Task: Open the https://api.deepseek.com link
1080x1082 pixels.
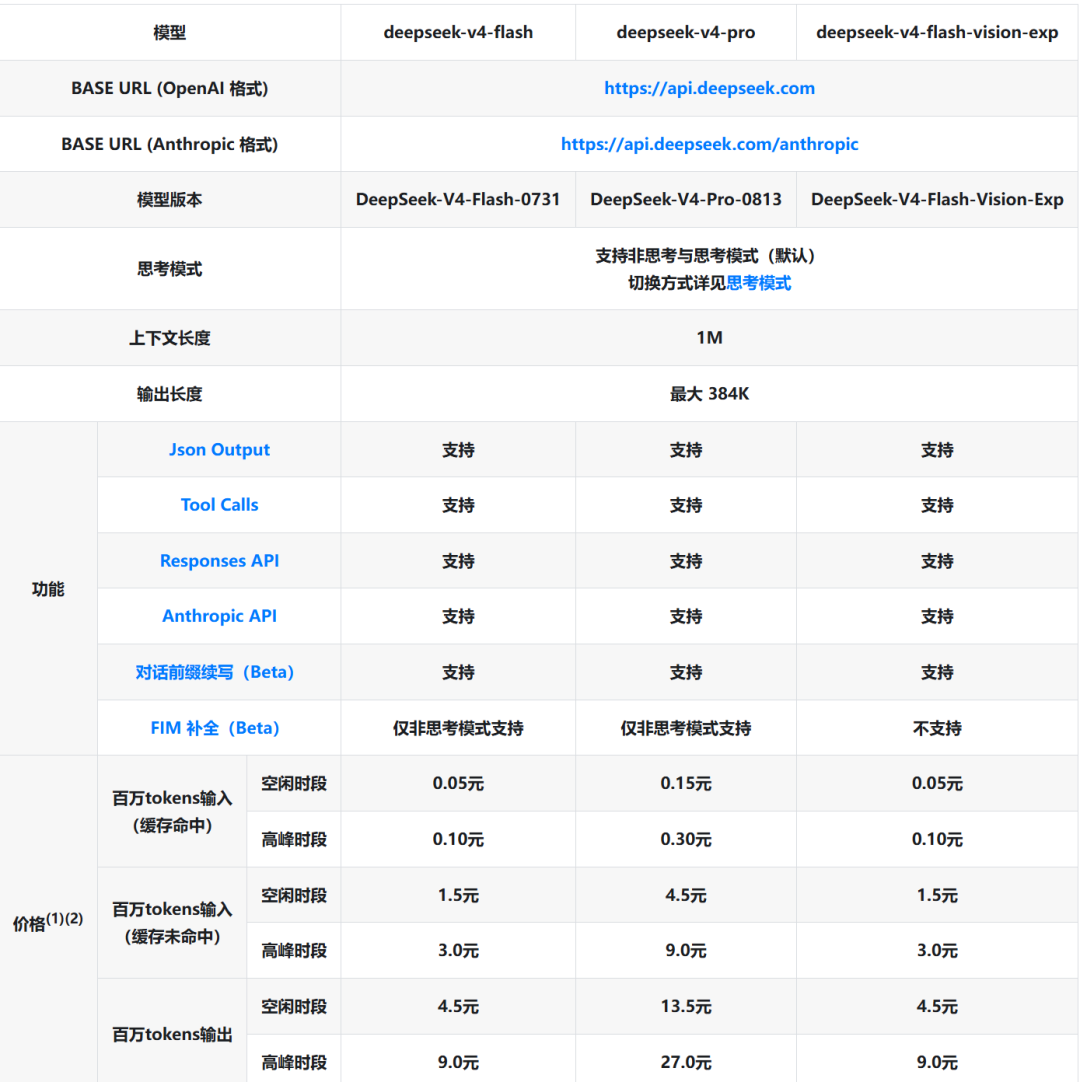Action: [709, 88]
